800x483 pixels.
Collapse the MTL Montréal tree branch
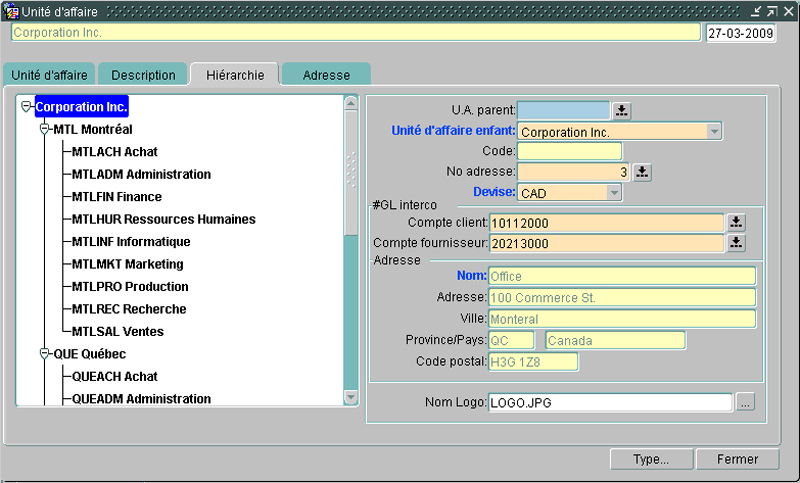(44, 130)
